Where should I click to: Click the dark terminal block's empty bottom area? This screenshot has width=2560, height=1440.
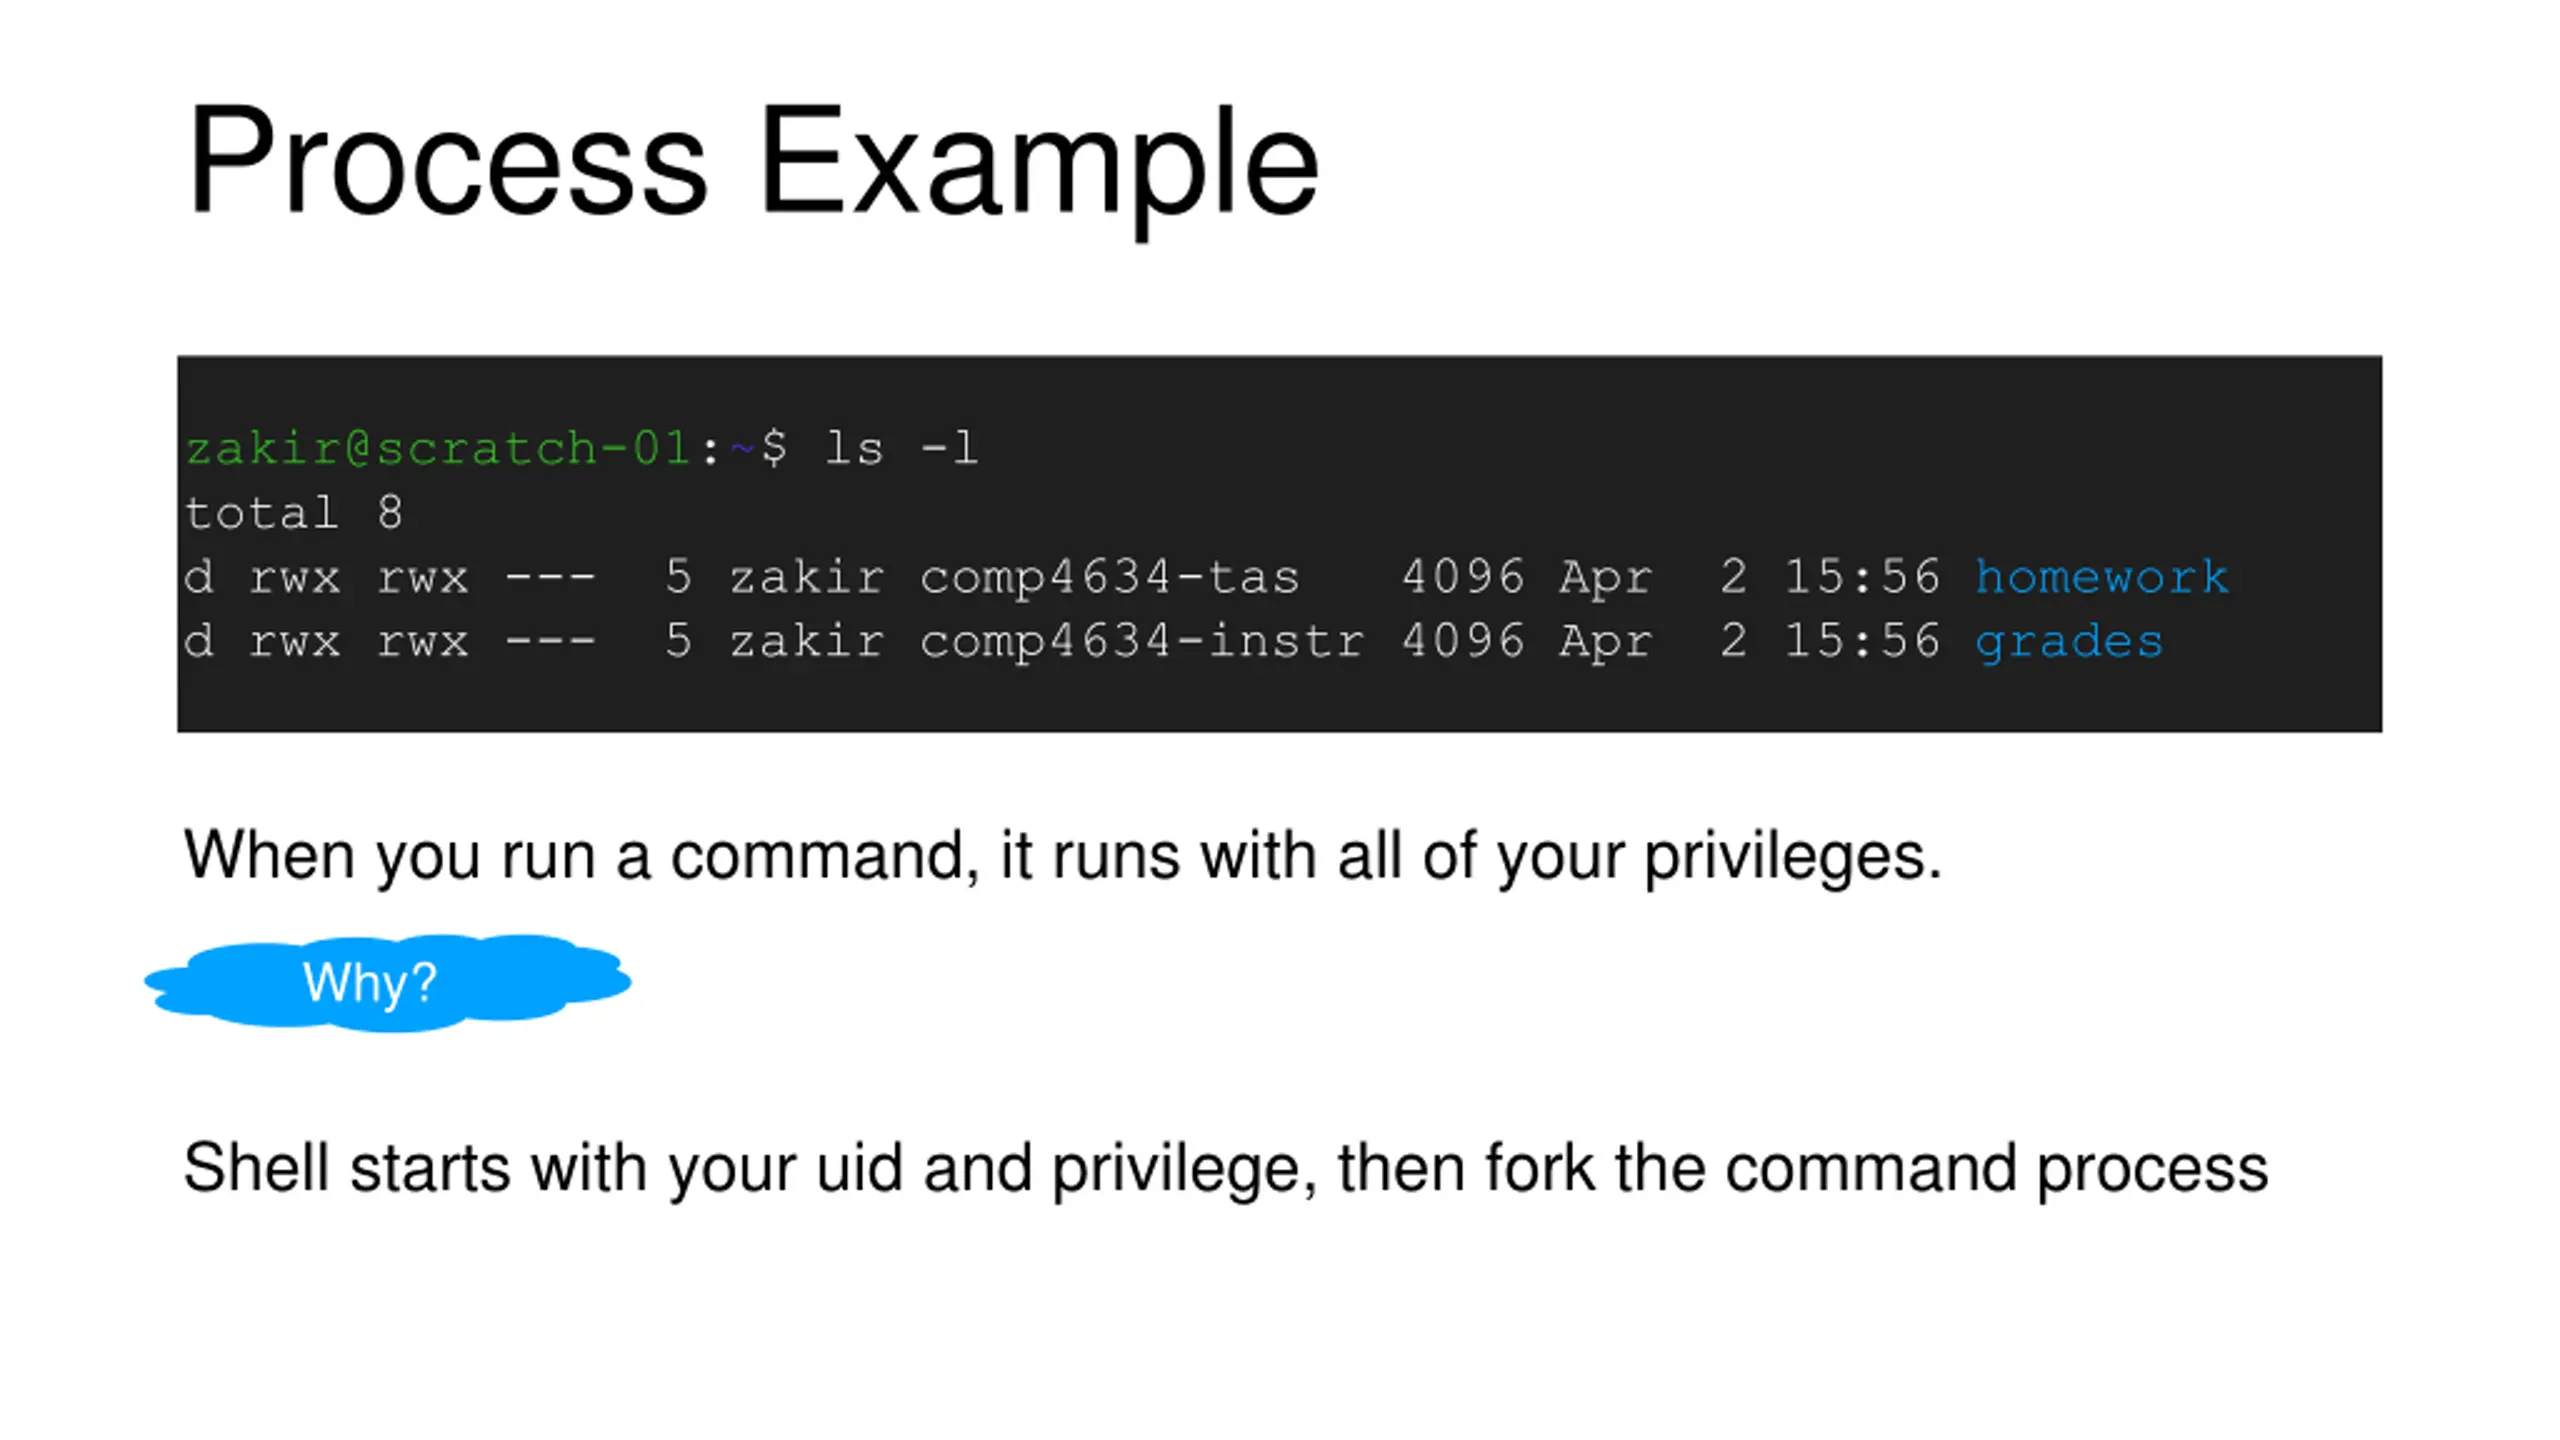click(1280, 702)
